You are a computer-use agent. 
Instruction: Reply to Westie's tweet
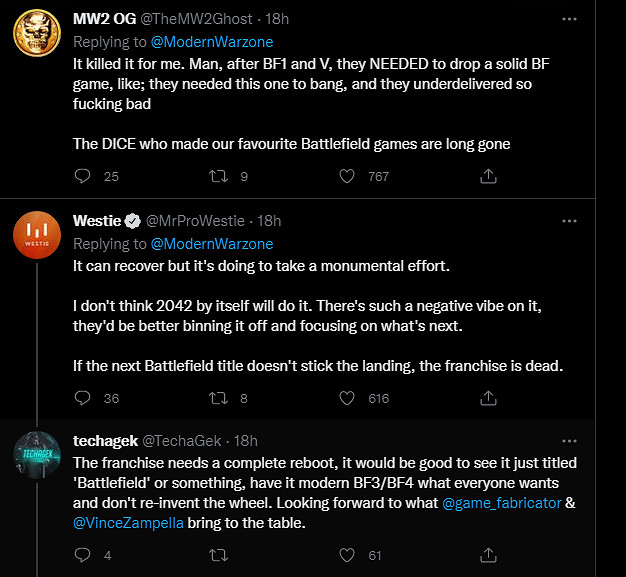[x=83, y=398]
